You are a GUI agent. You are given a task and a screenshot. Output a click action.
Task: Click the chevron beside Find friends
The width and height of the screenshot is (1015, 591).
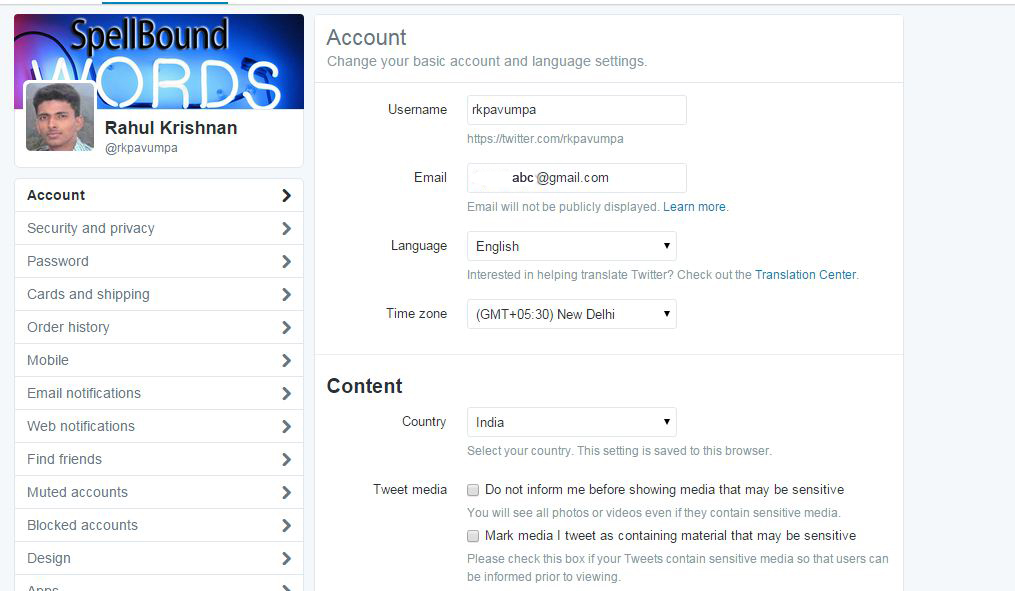coord(286,460)
